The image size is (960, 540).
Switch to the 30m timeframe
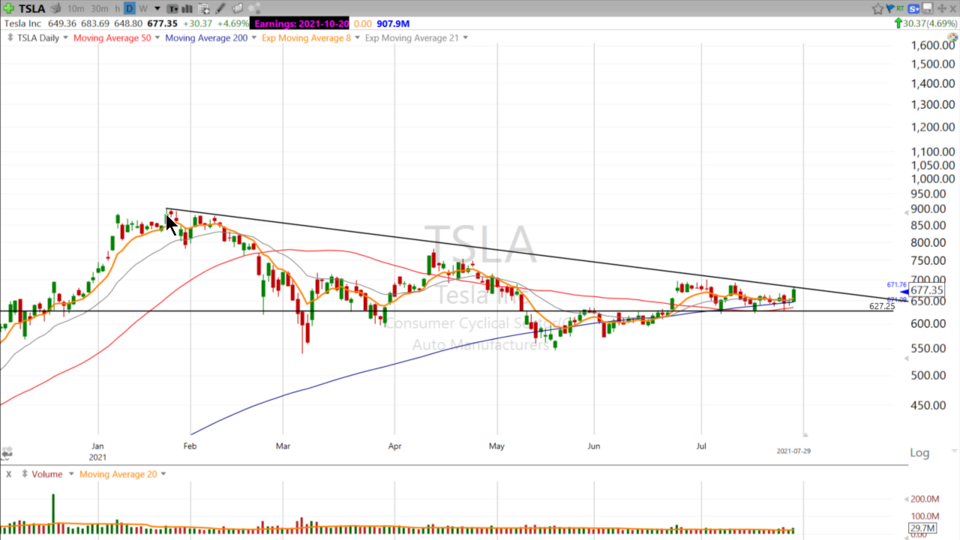(99, 9)
